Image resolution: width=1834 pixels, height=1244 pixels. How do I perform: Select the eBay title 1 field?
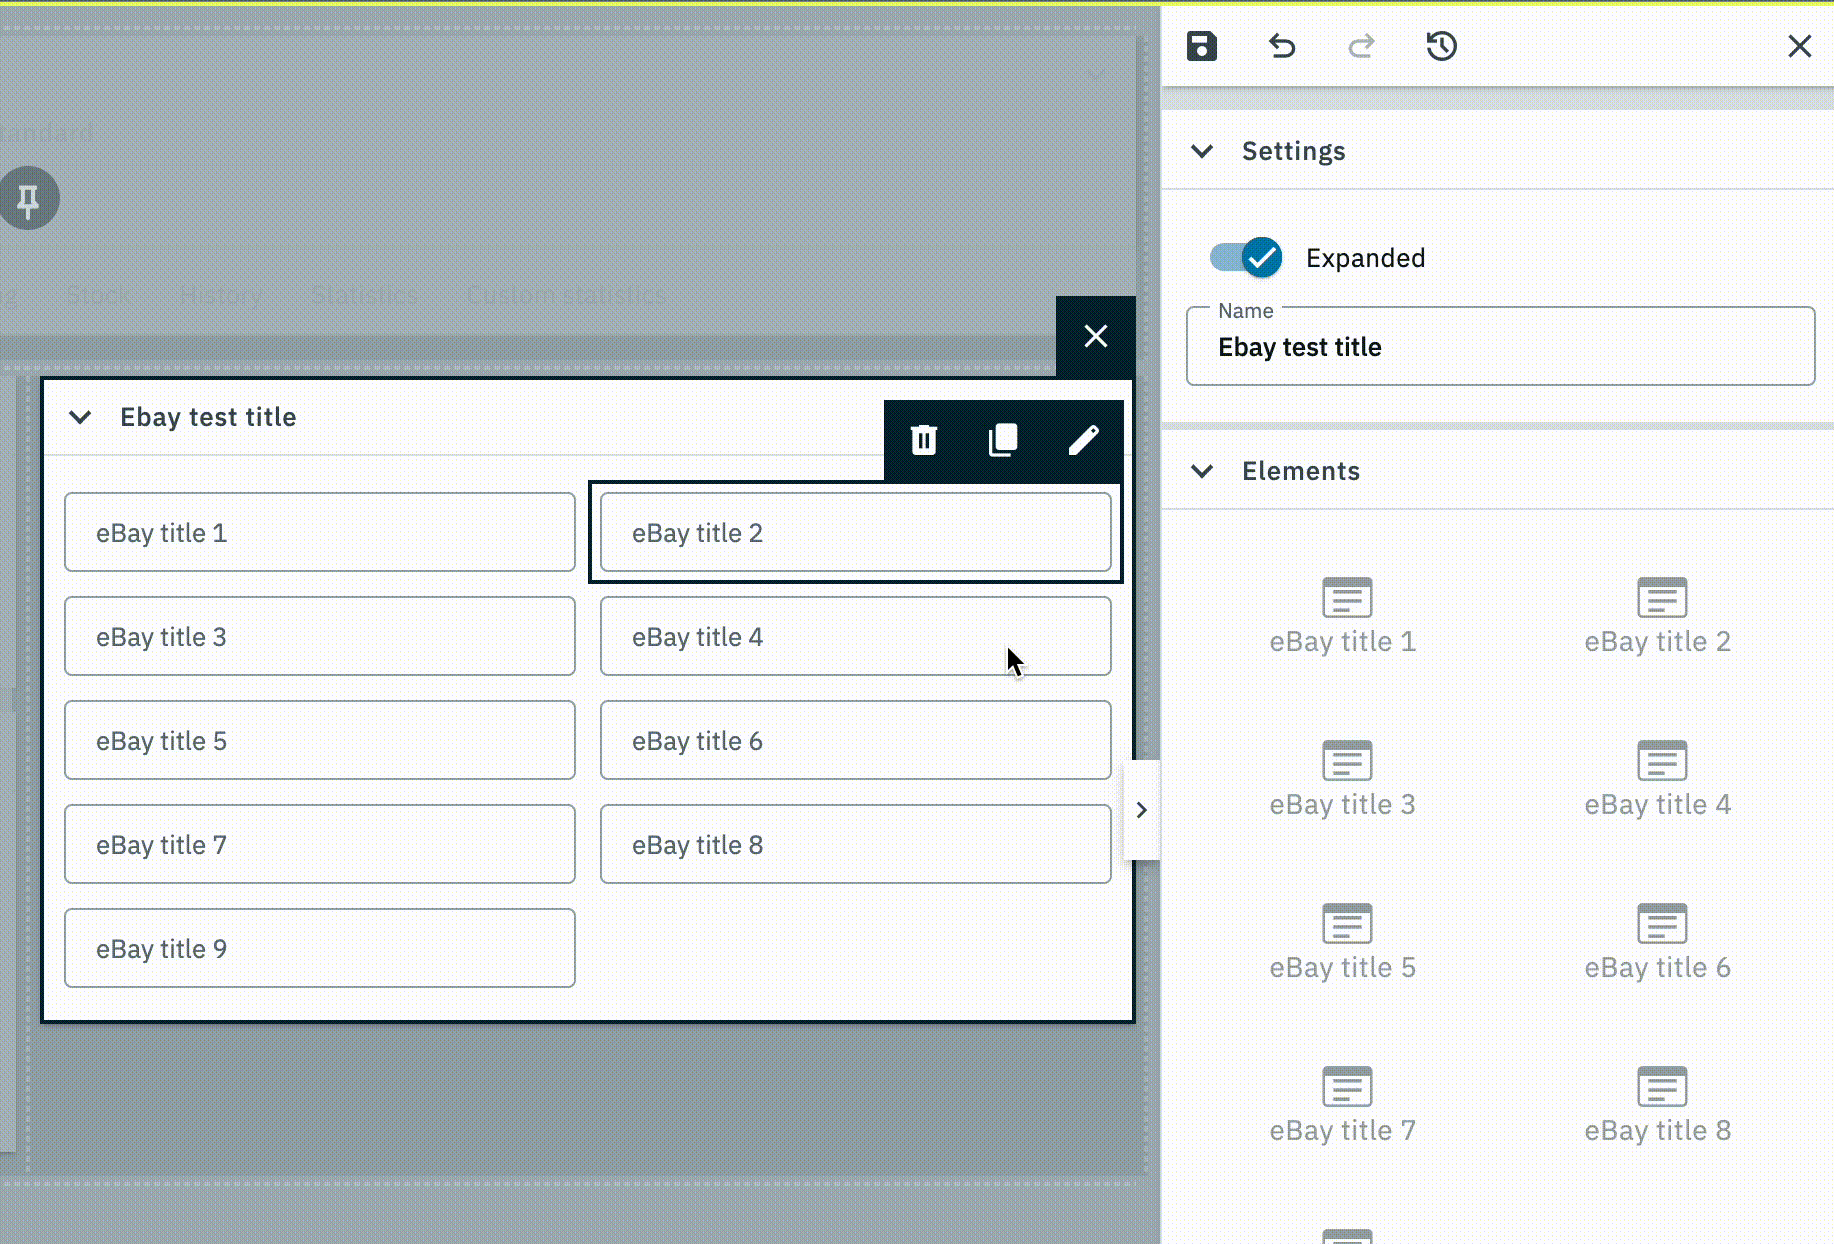tap(320, 532)
